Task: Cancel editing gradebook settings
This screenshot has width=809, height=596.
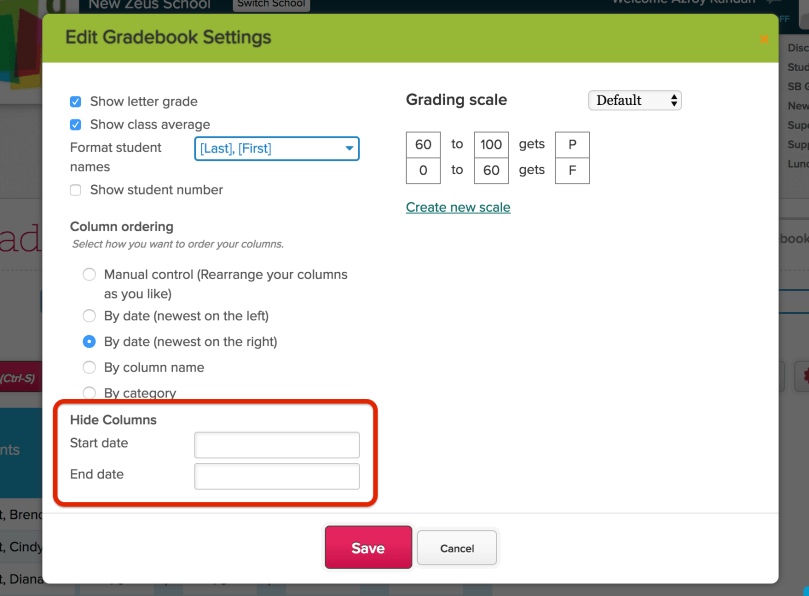Action: 457,548
